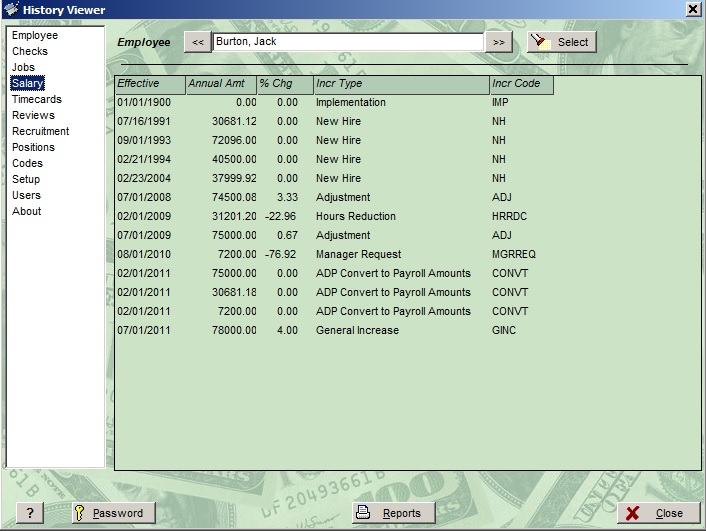The image size is (706, 531).
Task: Open the Positions section in sidebar
Action: click(x=33, y=147)
